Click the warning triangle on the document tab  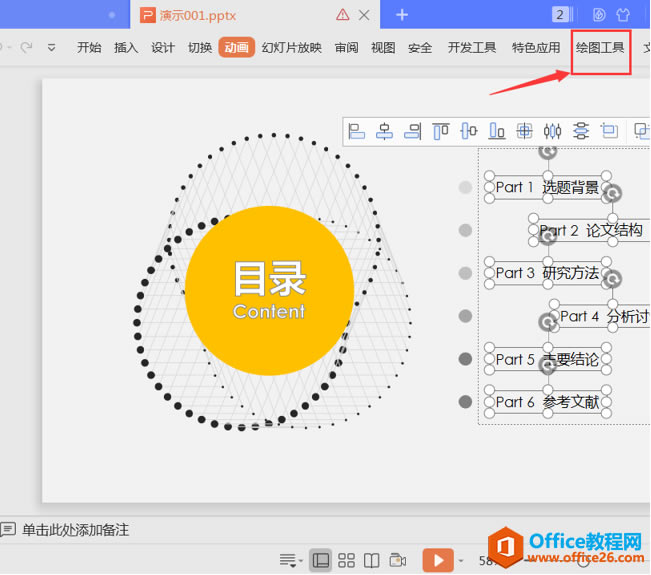[x=343, y=15]
